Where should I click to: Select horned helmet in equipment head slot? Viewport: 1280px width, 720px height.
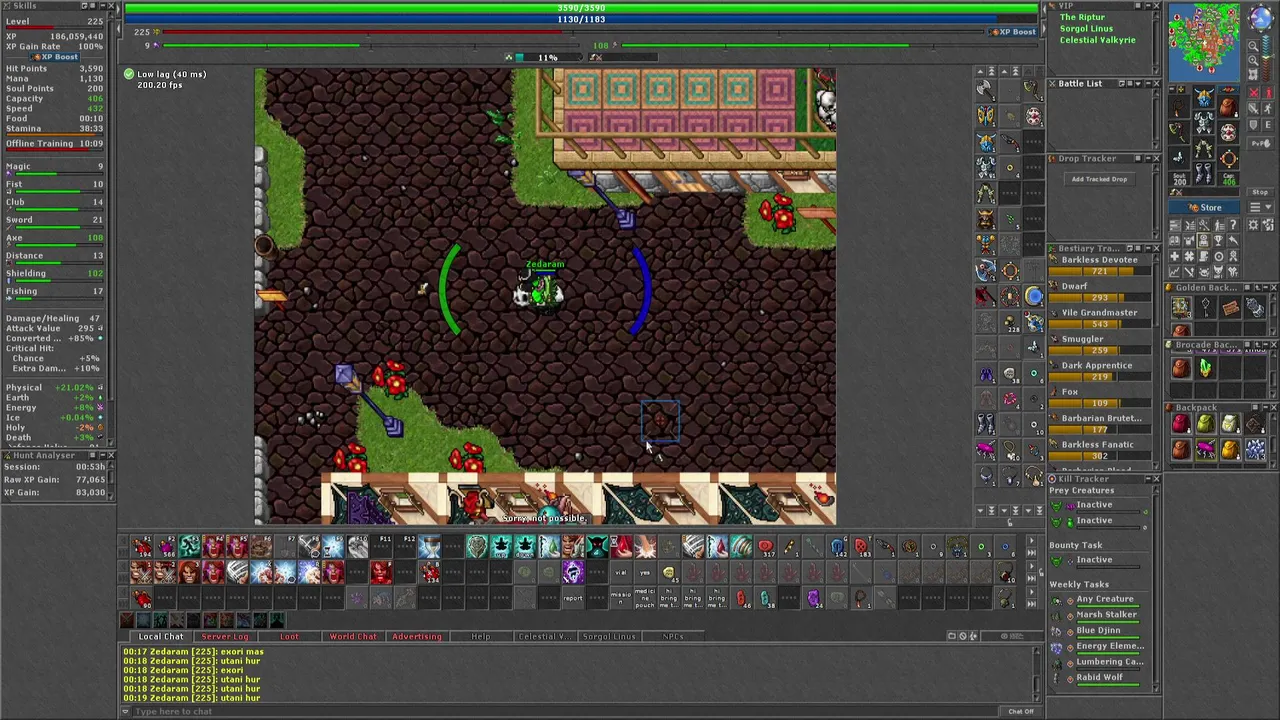point(1204,97)
